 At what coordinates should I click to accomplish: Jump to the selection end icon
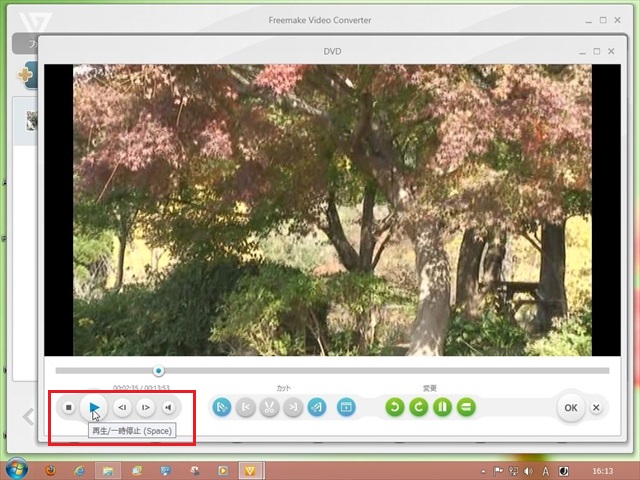coord(293,407)
